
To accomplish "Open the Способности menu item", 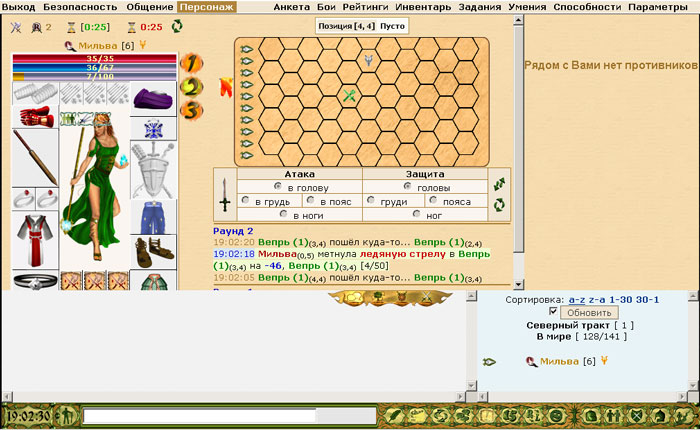I will (587, 7).
